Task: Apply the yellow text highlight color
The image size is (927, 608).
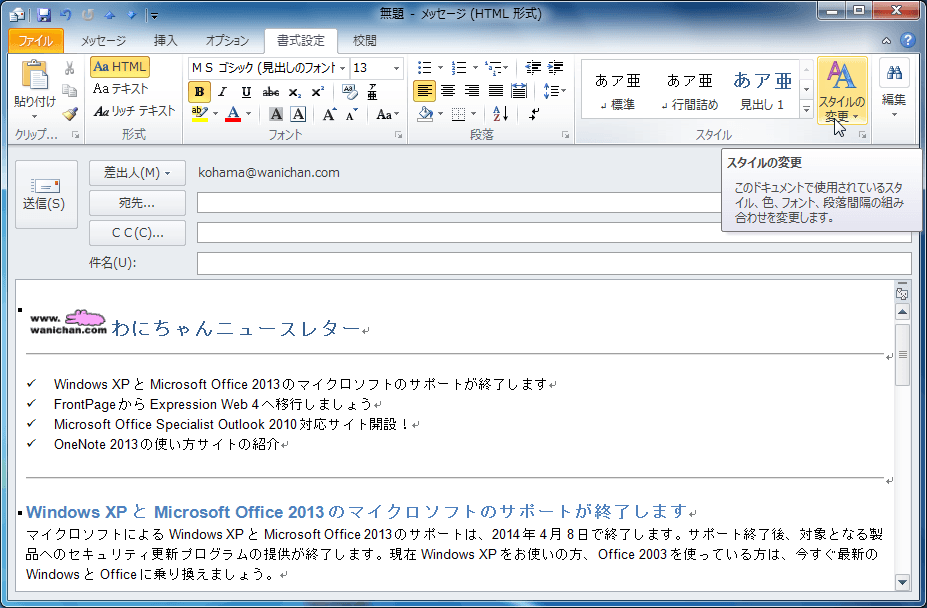Action: tap(200, 114)
